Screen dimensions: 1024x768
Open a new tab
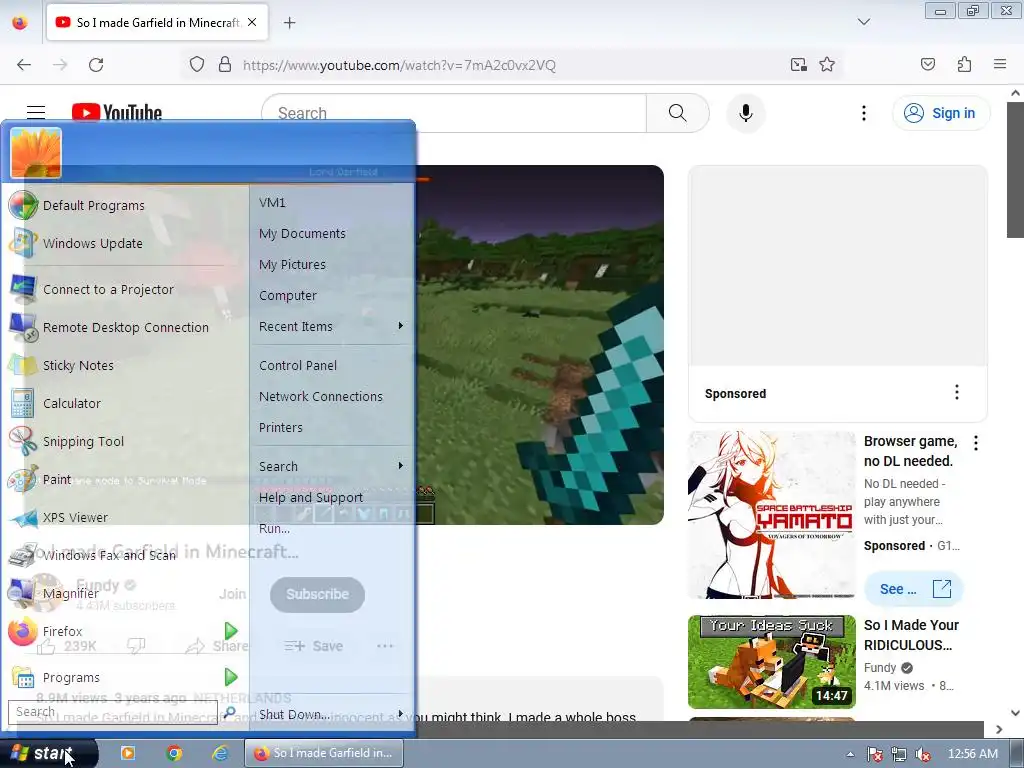(x=289, y=23)
